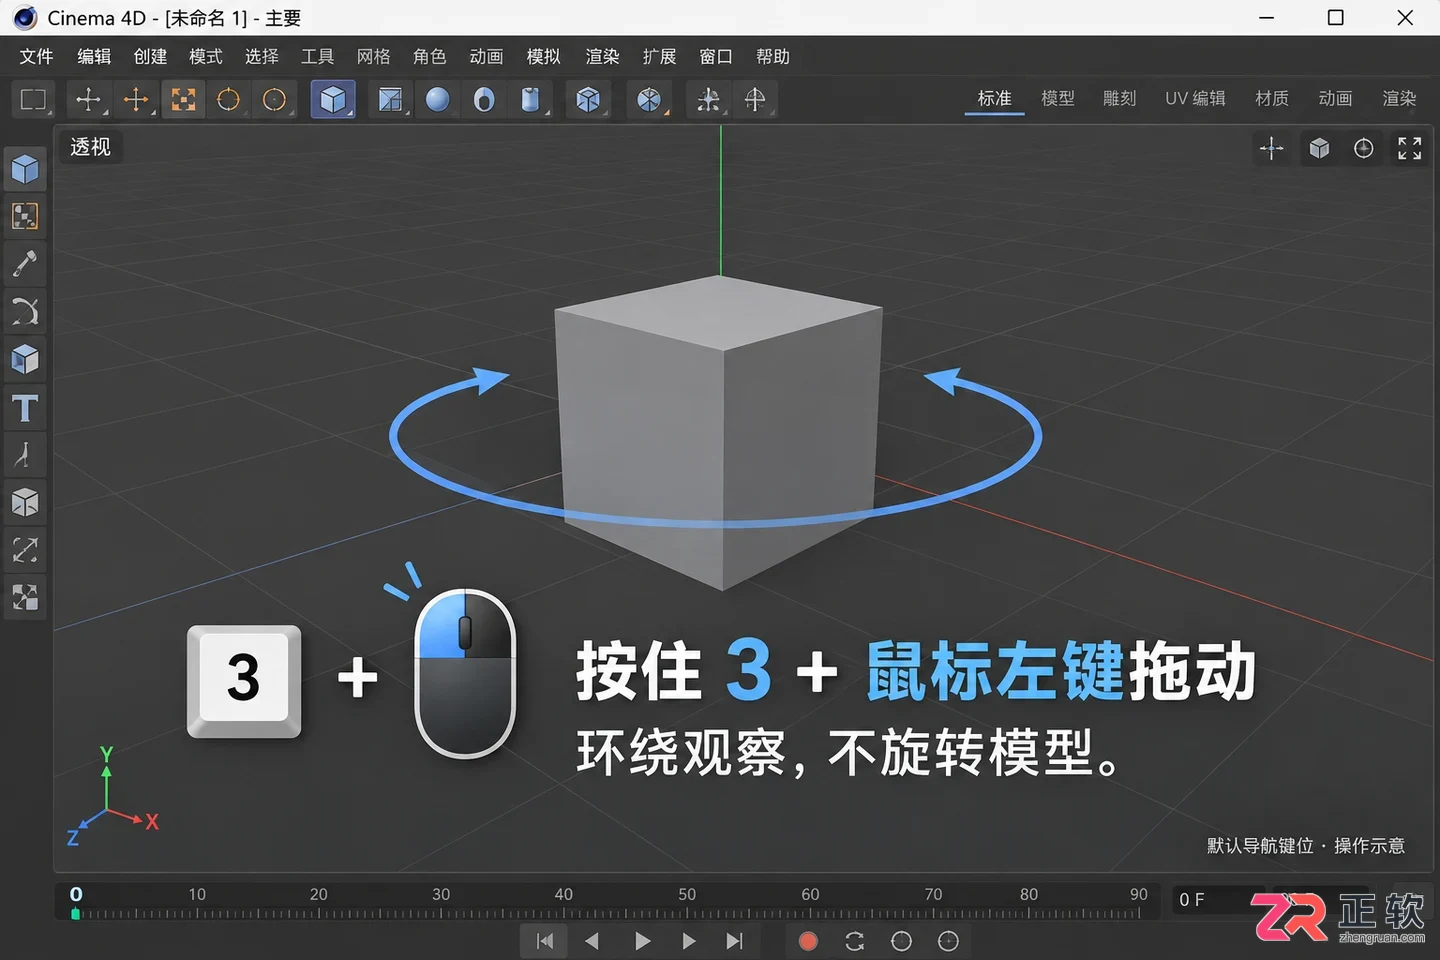Click the viewport crosshair move-camera icon
Viewport: 1440px width, 960px height.
pyautogui.click(x=1272, y=148)
